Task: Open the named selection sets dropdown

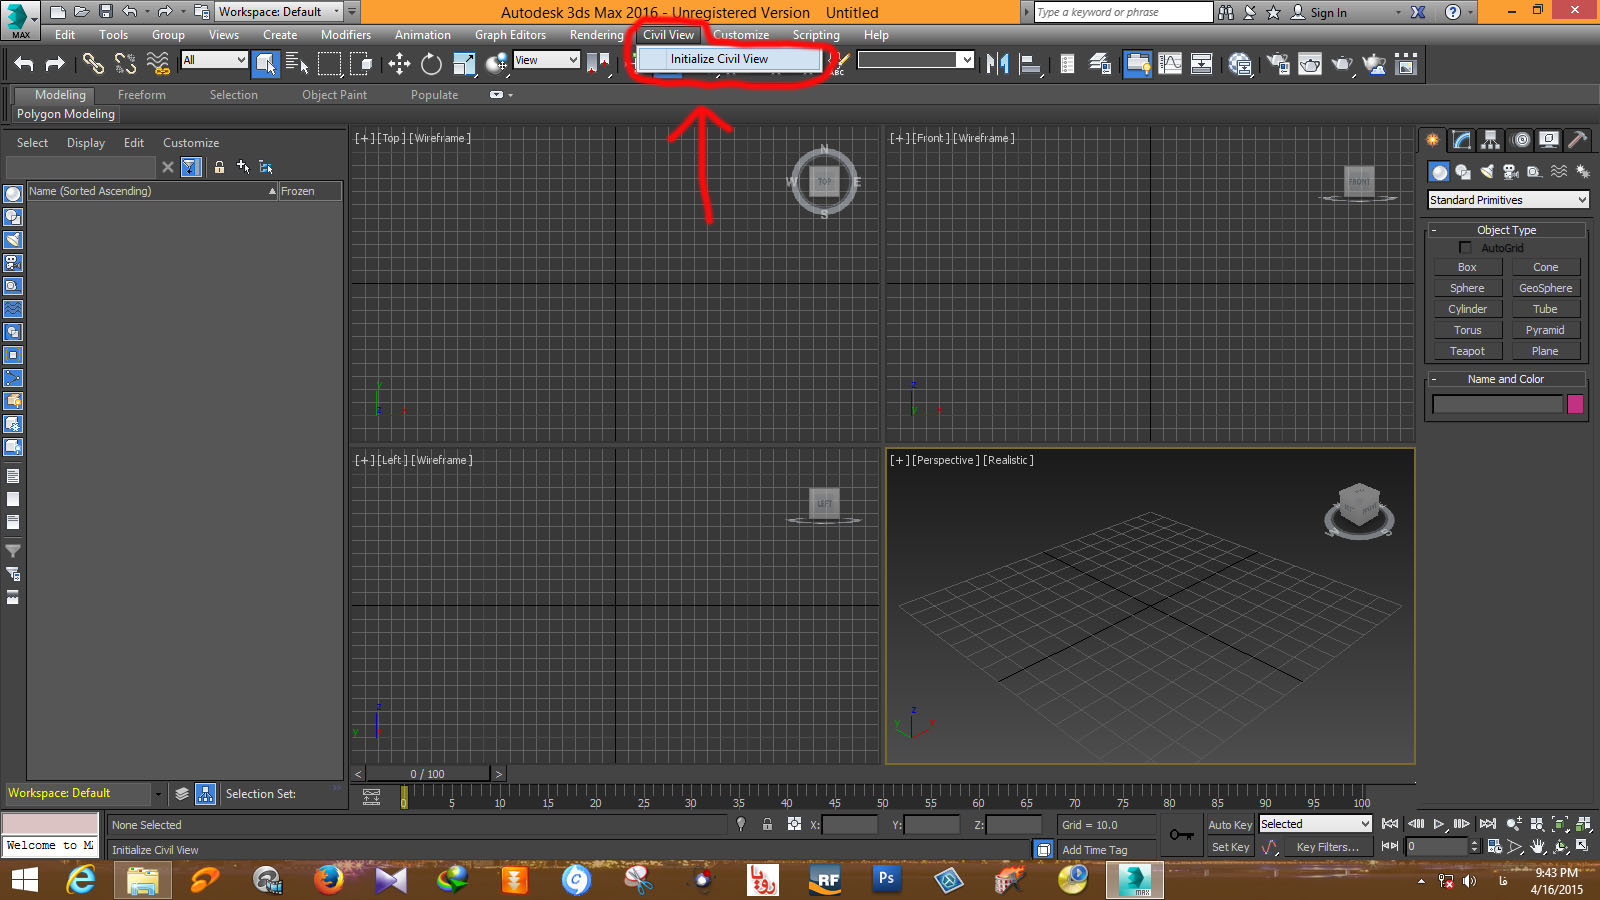Action: (x=916, y=60)
